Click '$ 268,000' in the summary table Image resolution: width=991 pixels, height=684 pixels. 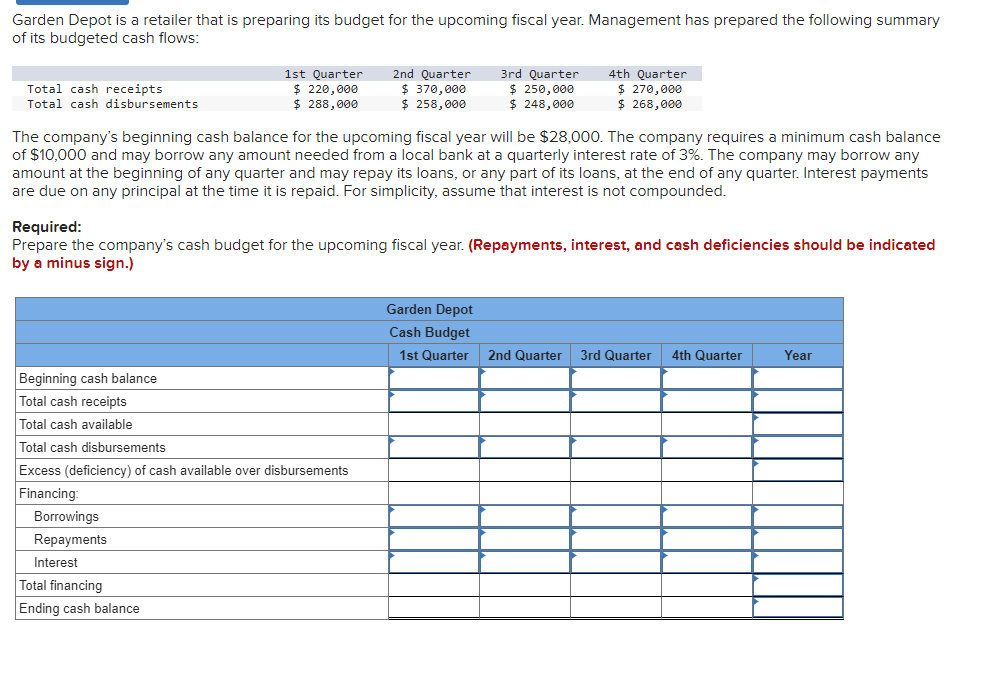pyautogui.click(x=650, y=104)
